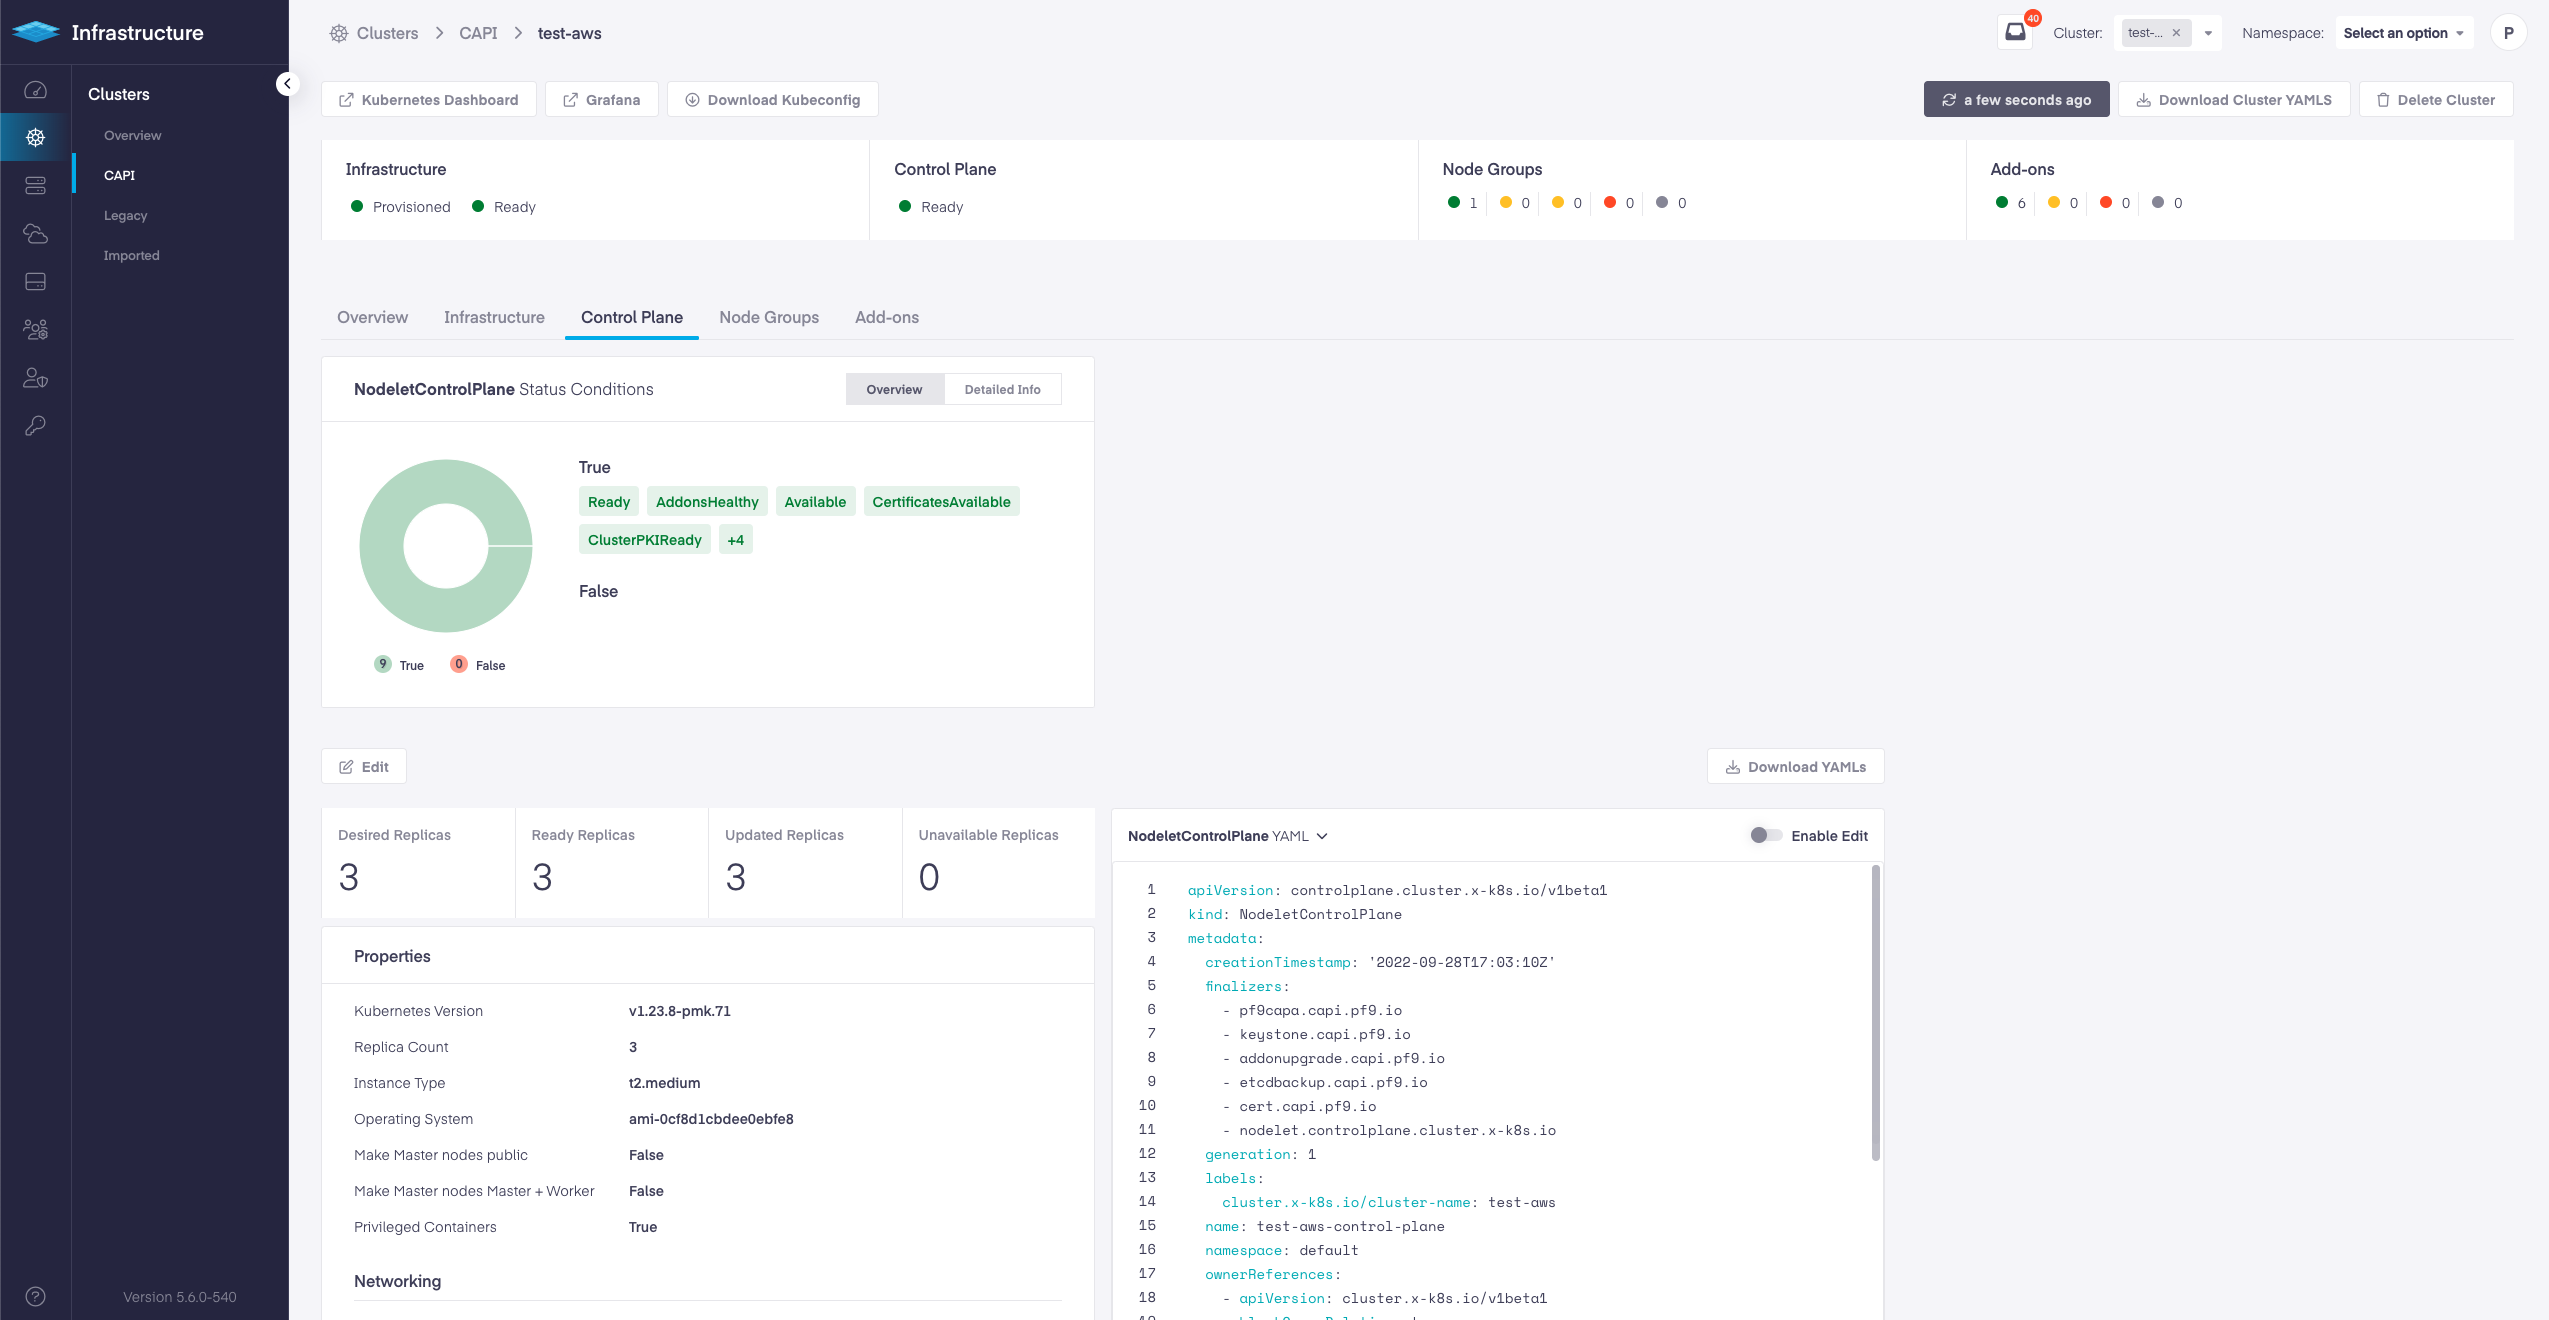The width and height of the screenshot is (2549, 1320).
Task: Click the download icon on Download Cluster YAMLS
Action: (2143, 100)
